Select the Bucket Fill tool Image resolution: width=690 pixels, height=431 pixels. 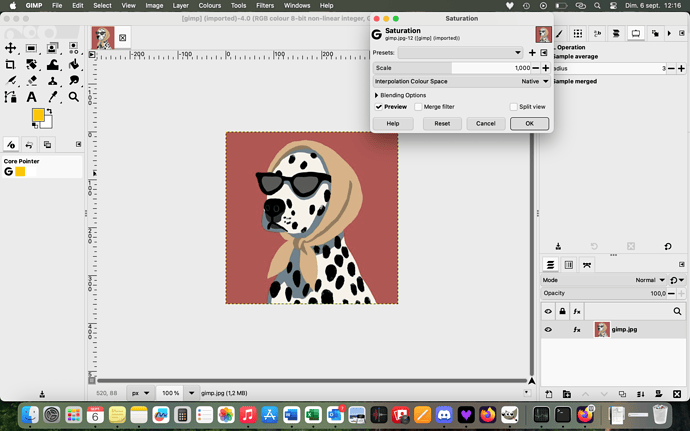click(x=73, y=65)
